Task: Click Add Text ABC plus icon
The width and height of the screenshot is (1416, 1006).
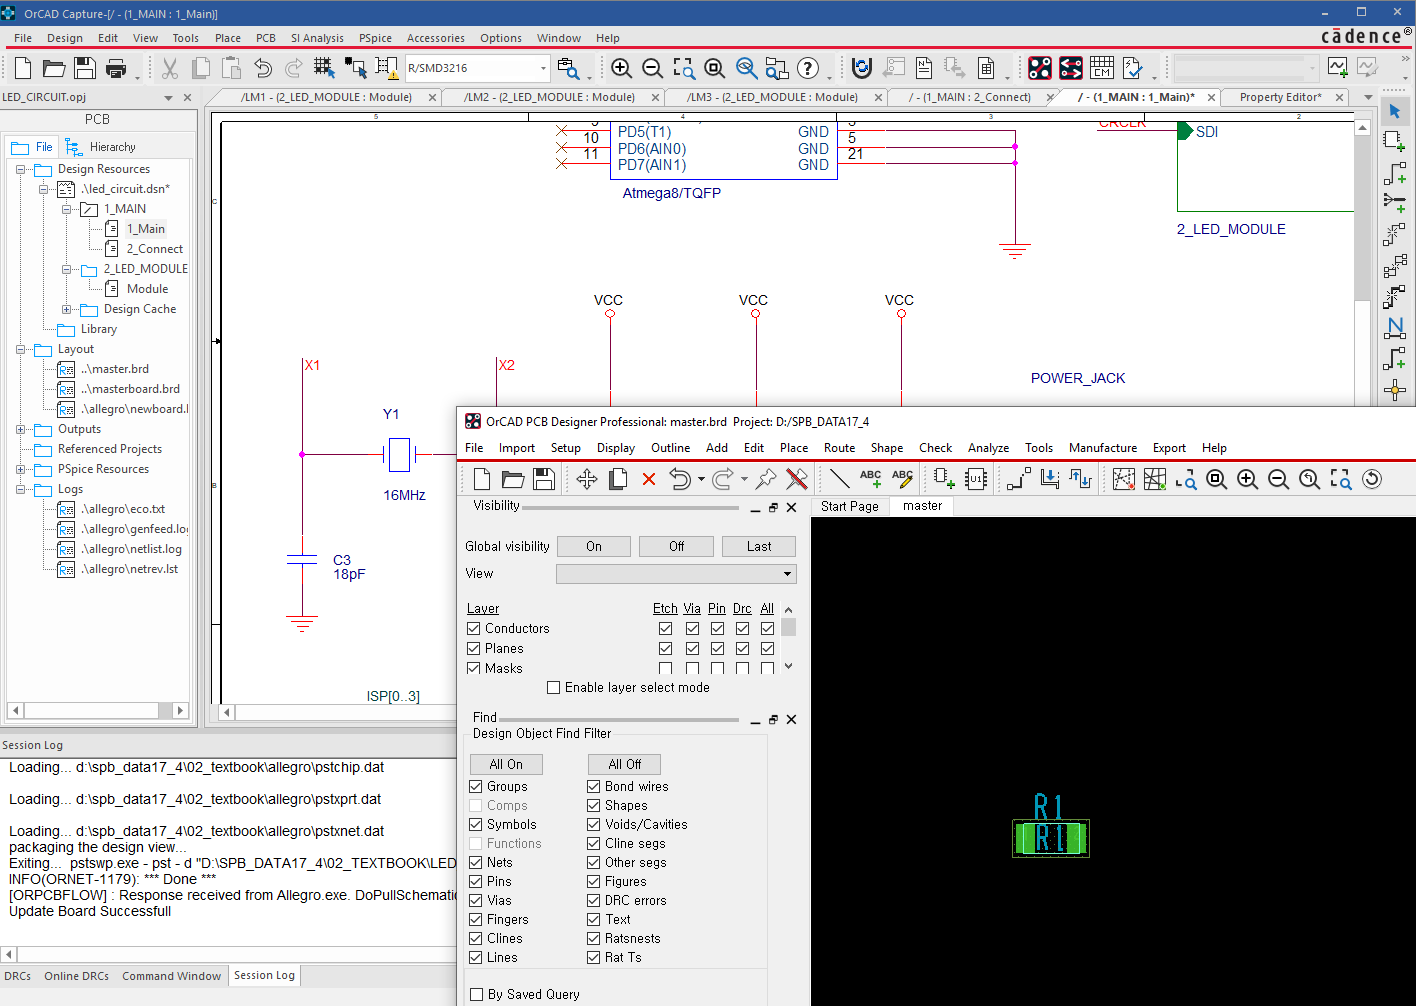Action: click(871, 479)
